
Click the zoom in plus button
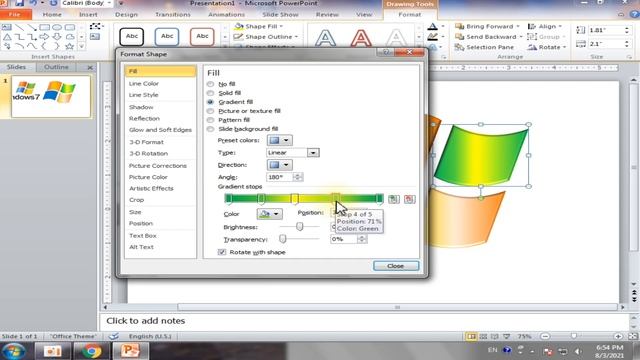click(618, 336)
